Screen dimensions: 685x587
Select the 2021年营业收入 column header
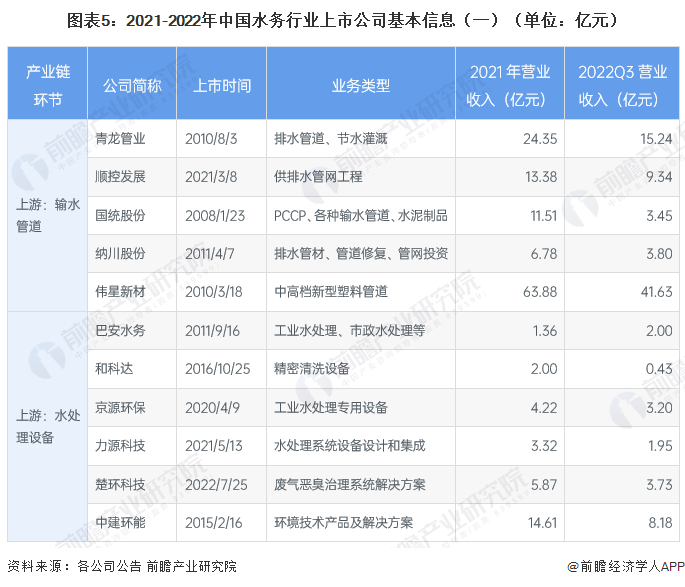coord(509,85)
